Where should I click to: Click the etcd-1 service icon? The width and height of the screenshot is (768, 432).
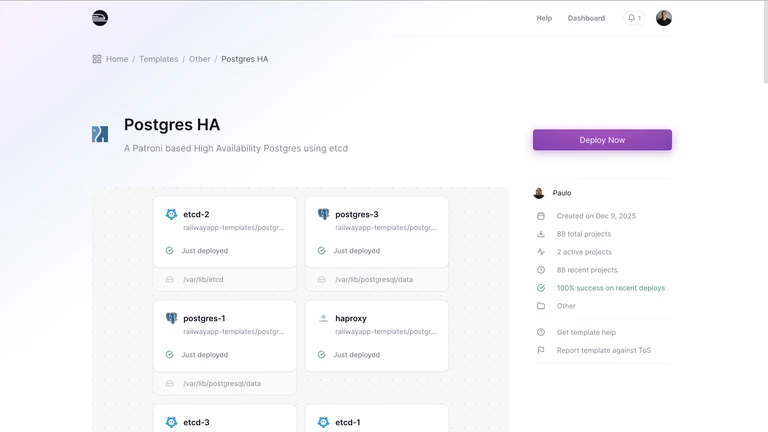323,422
